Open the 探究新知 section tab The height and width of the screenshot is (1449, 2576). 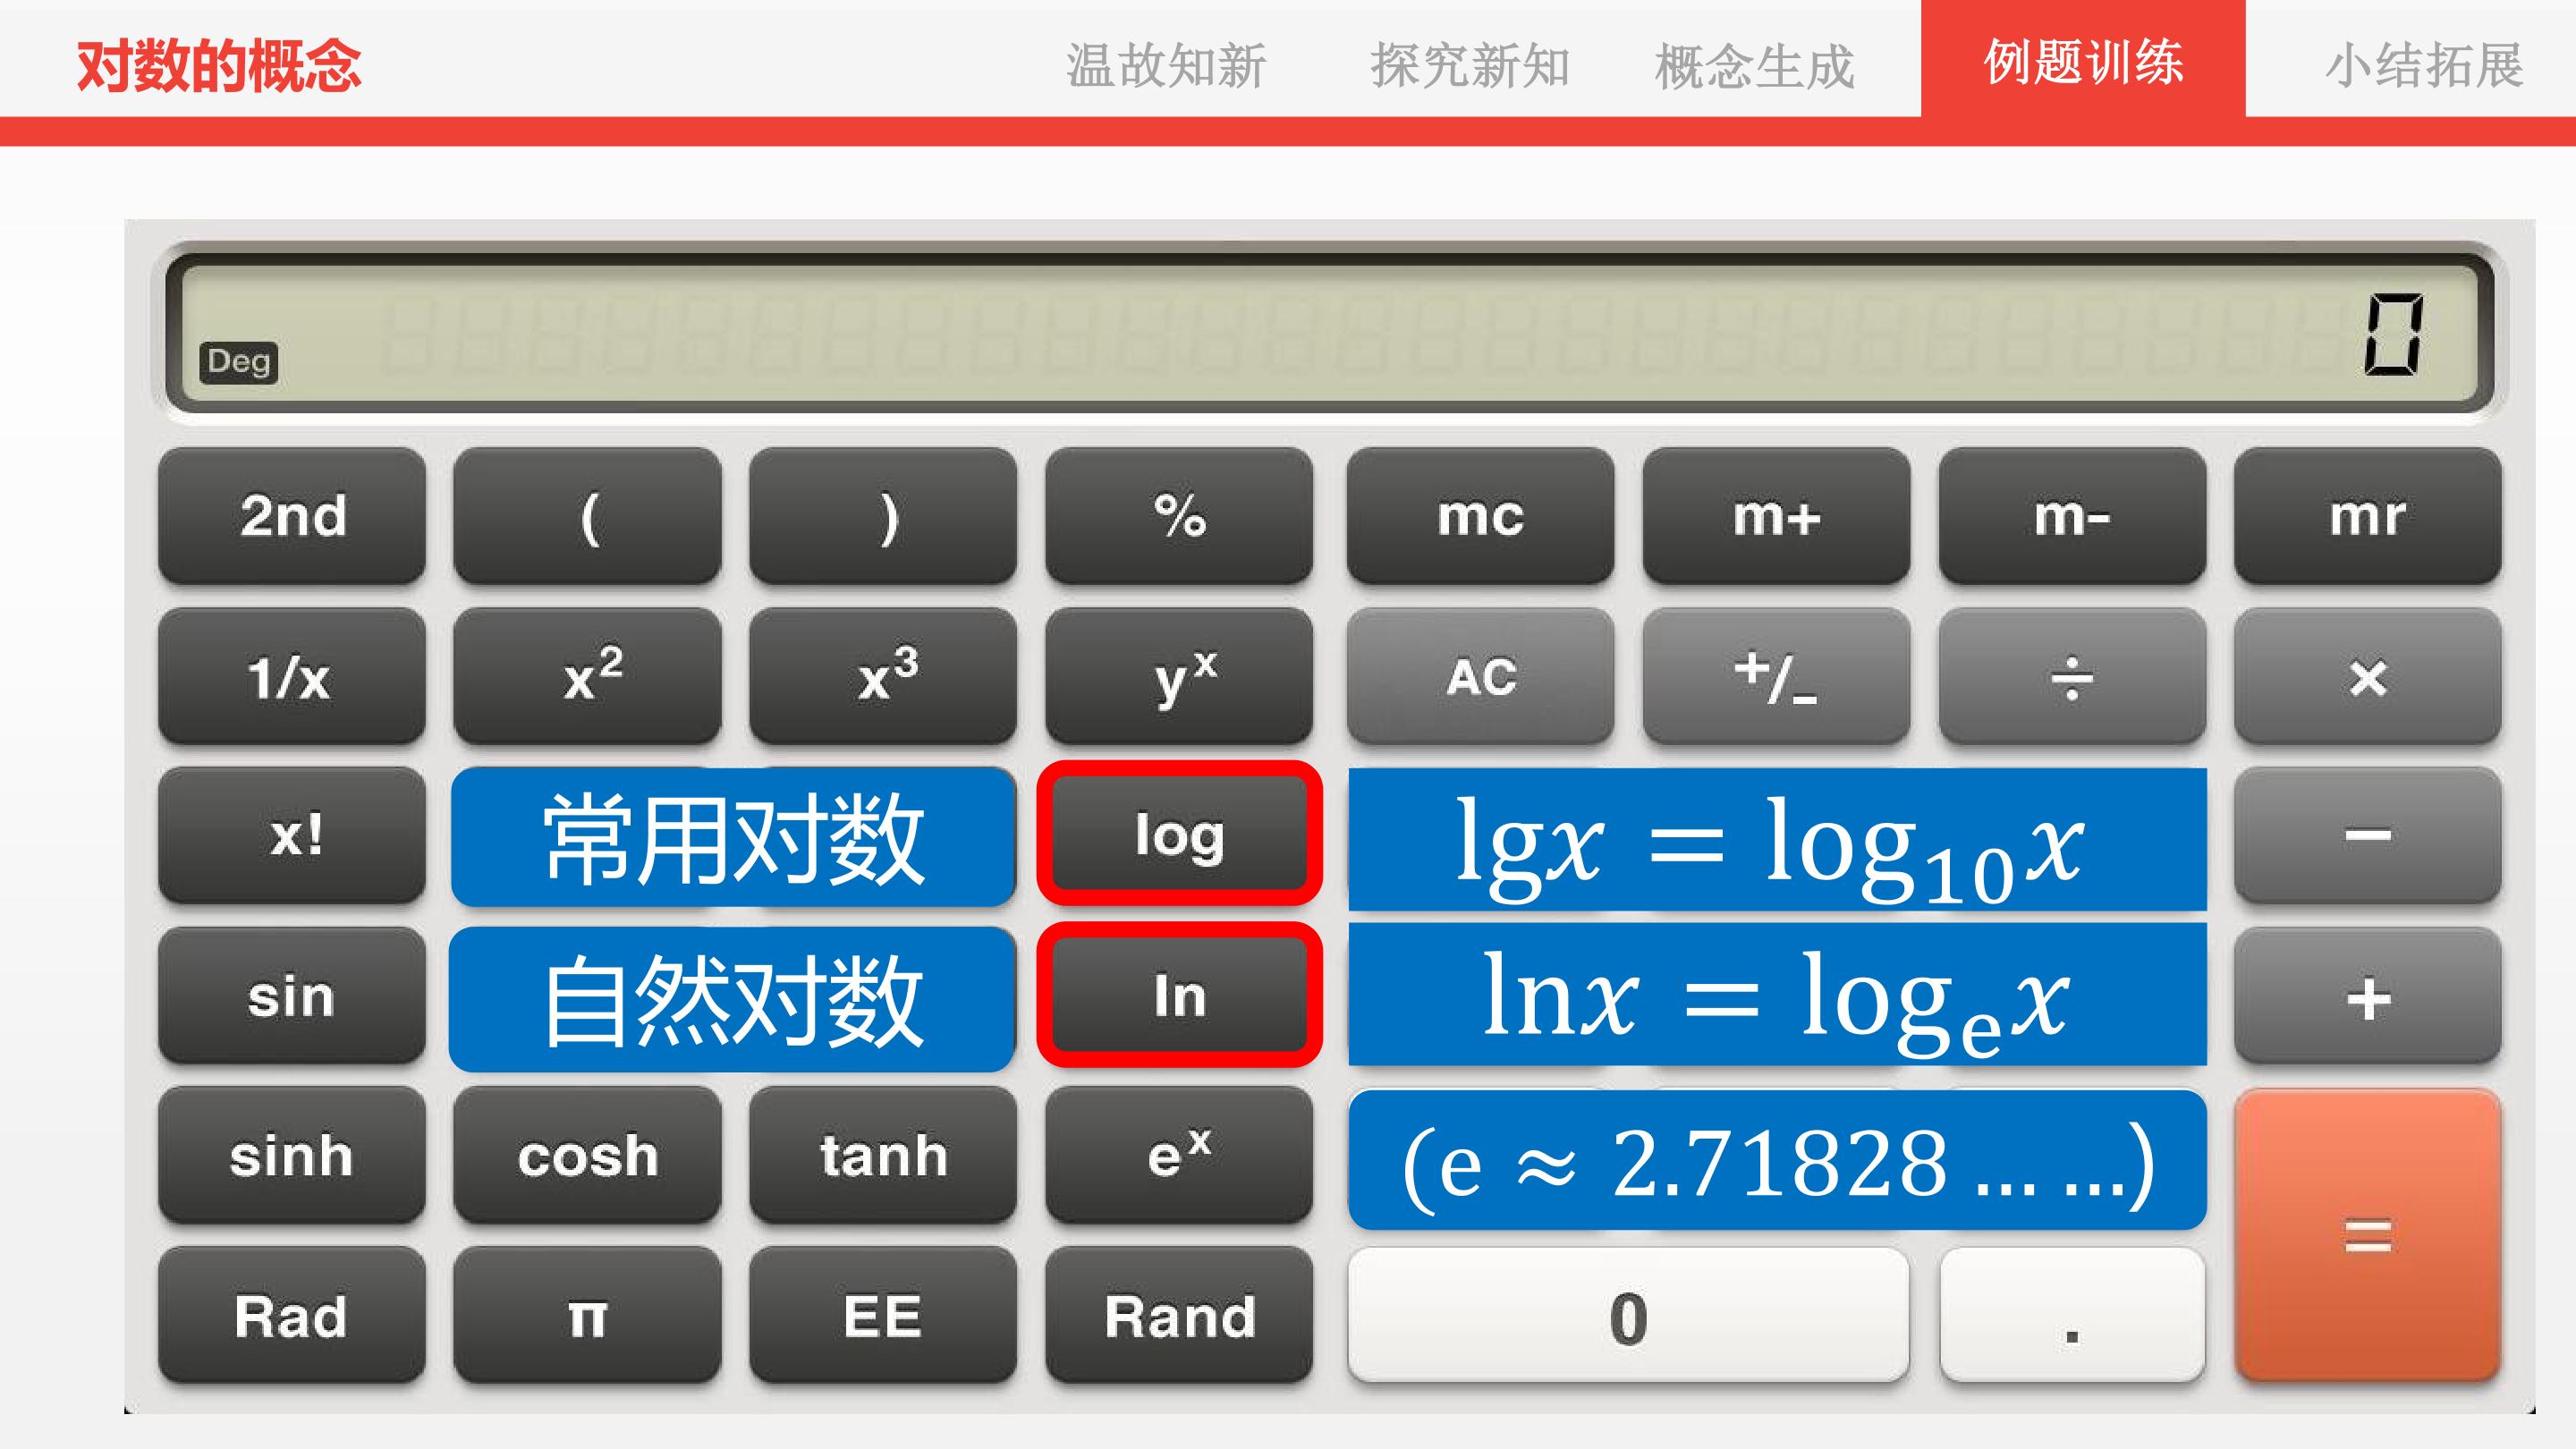(x=1470, y=66)
